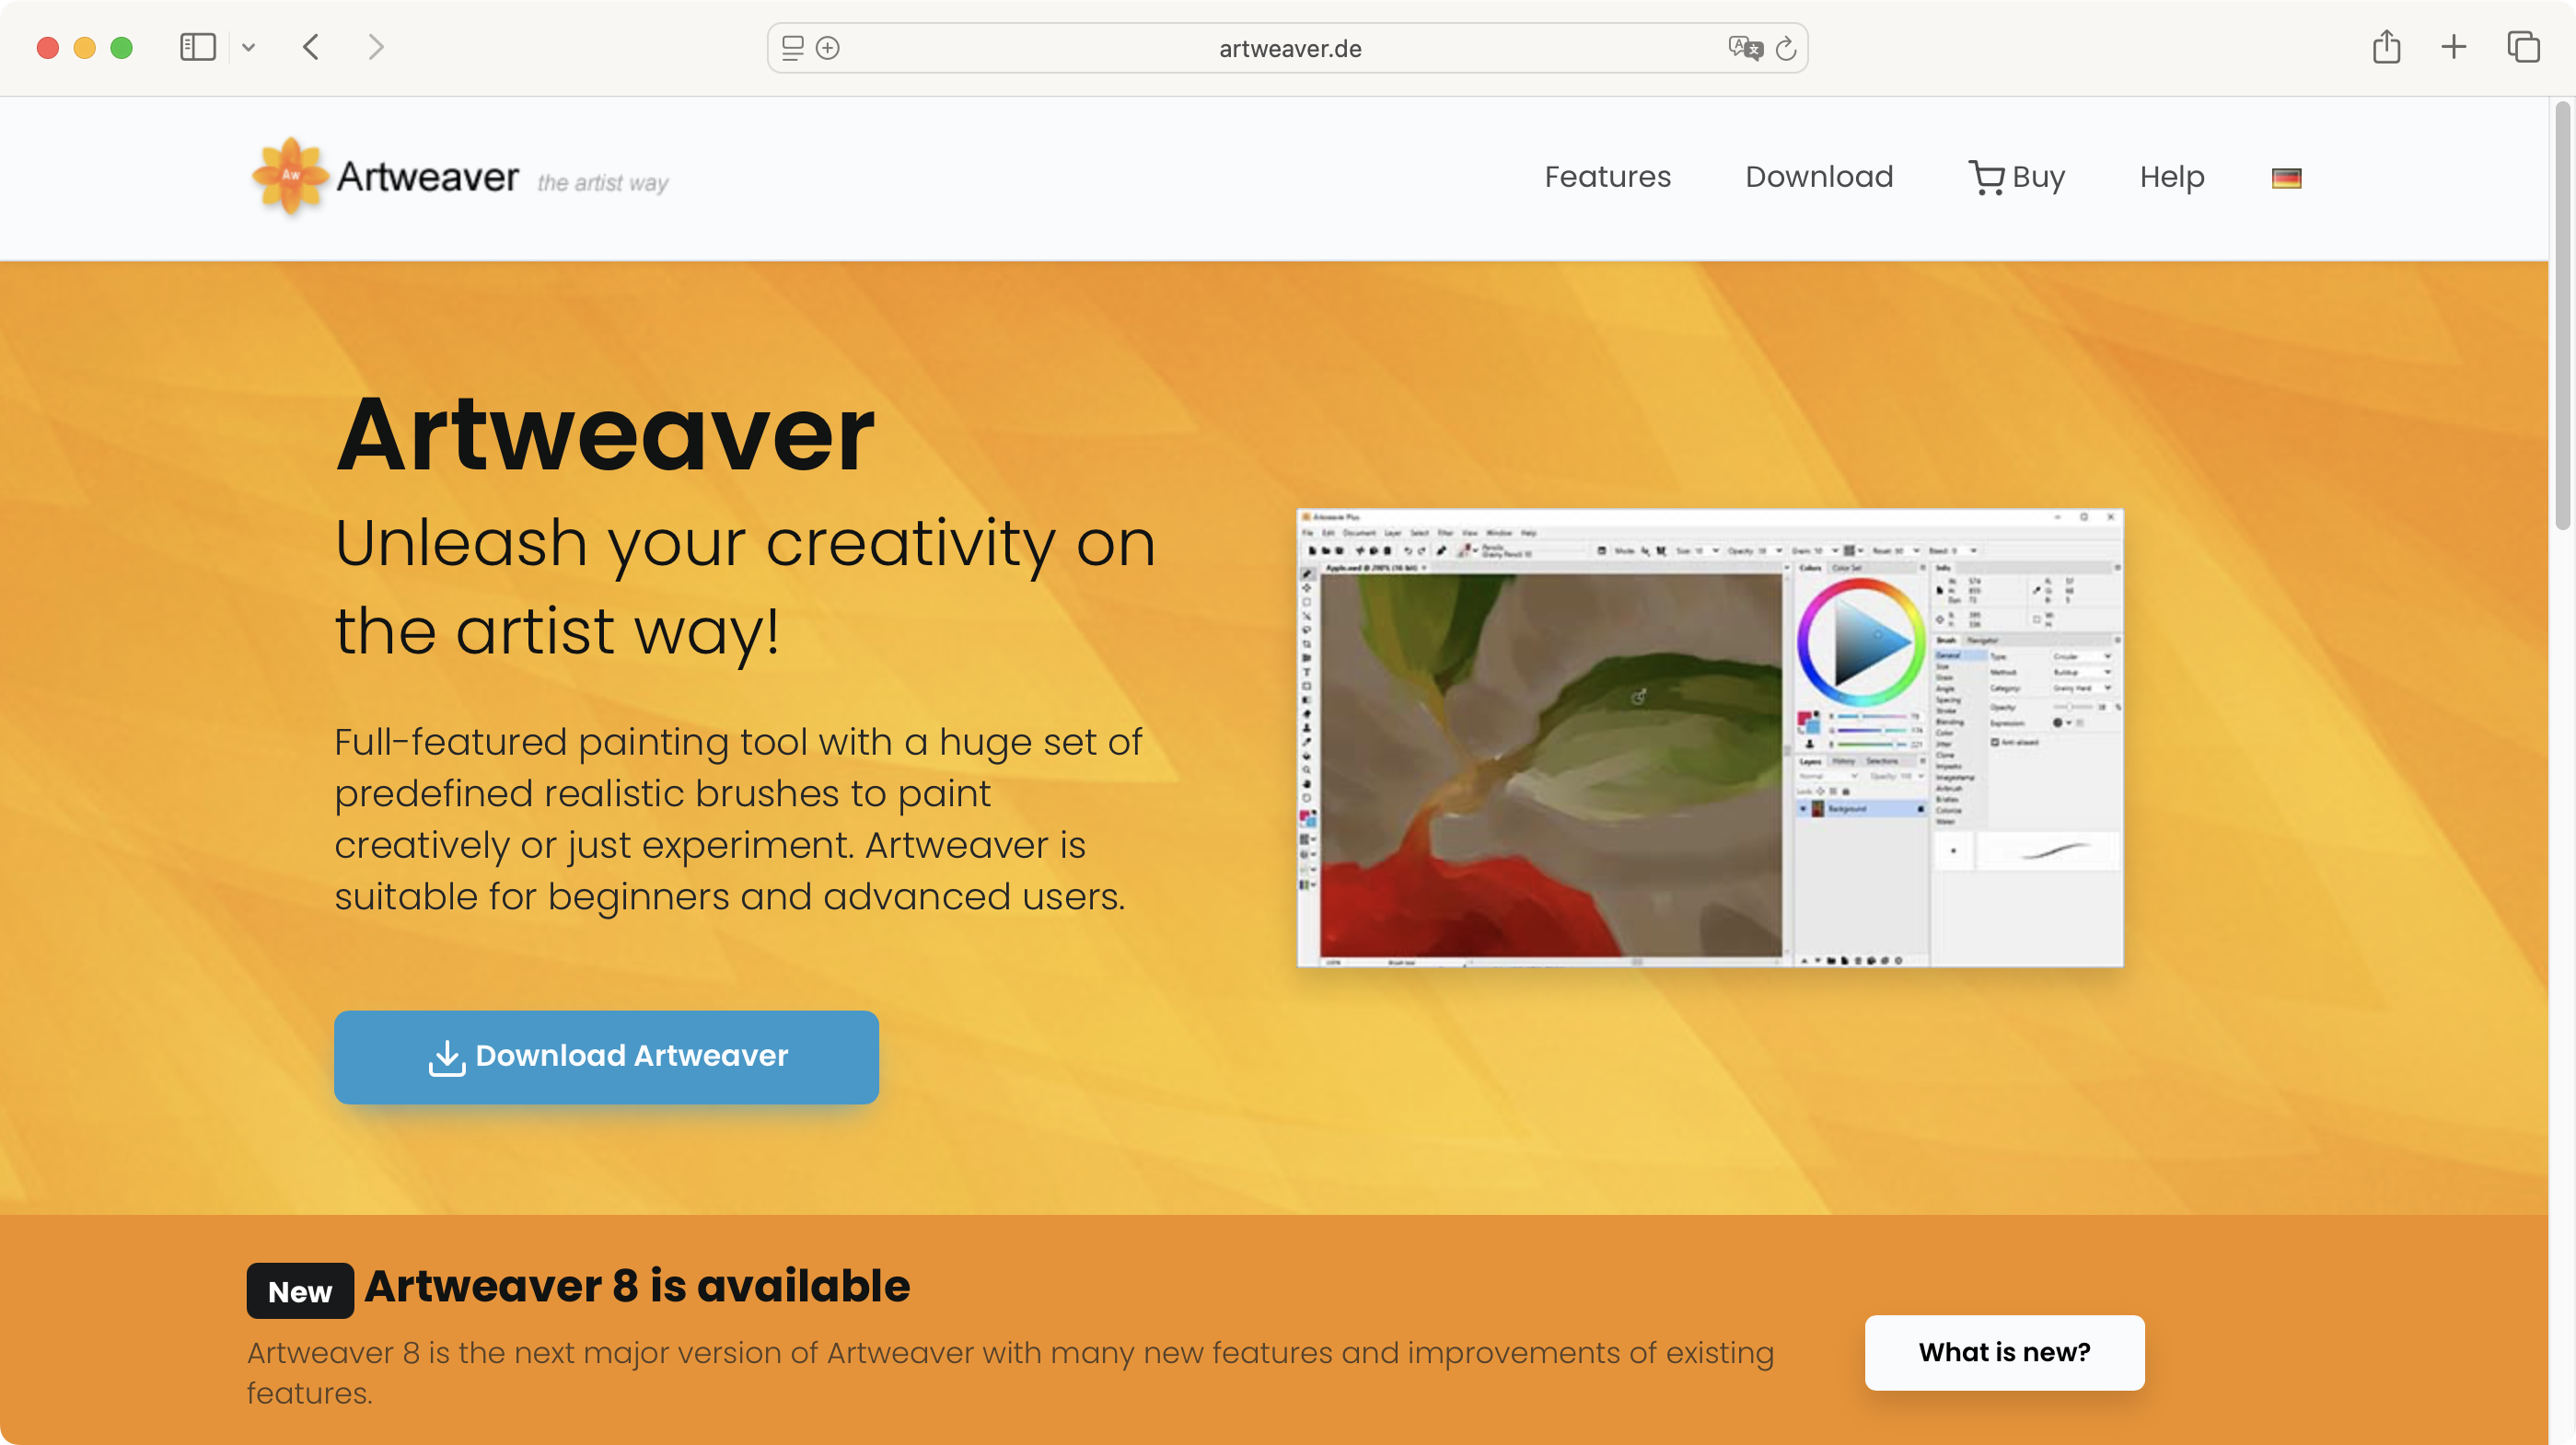Open the Help menu item
This screenshot has height=1445, width=2576.
click(2172, 177)
